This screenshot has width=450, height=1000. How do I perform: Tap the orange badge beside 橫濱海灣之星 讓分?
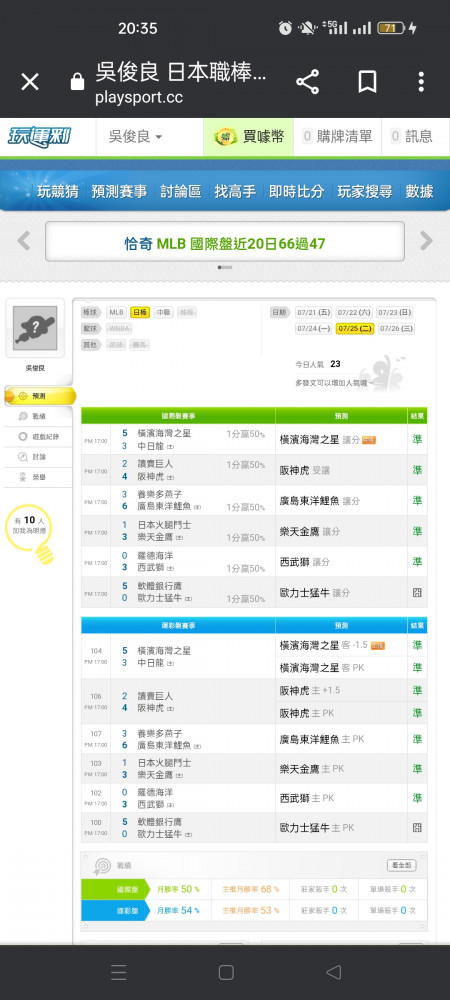click(x=368, y=440)
